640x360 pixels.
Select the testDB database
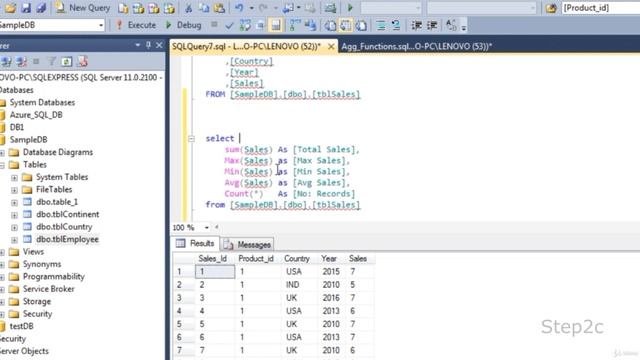click(21, 326)
